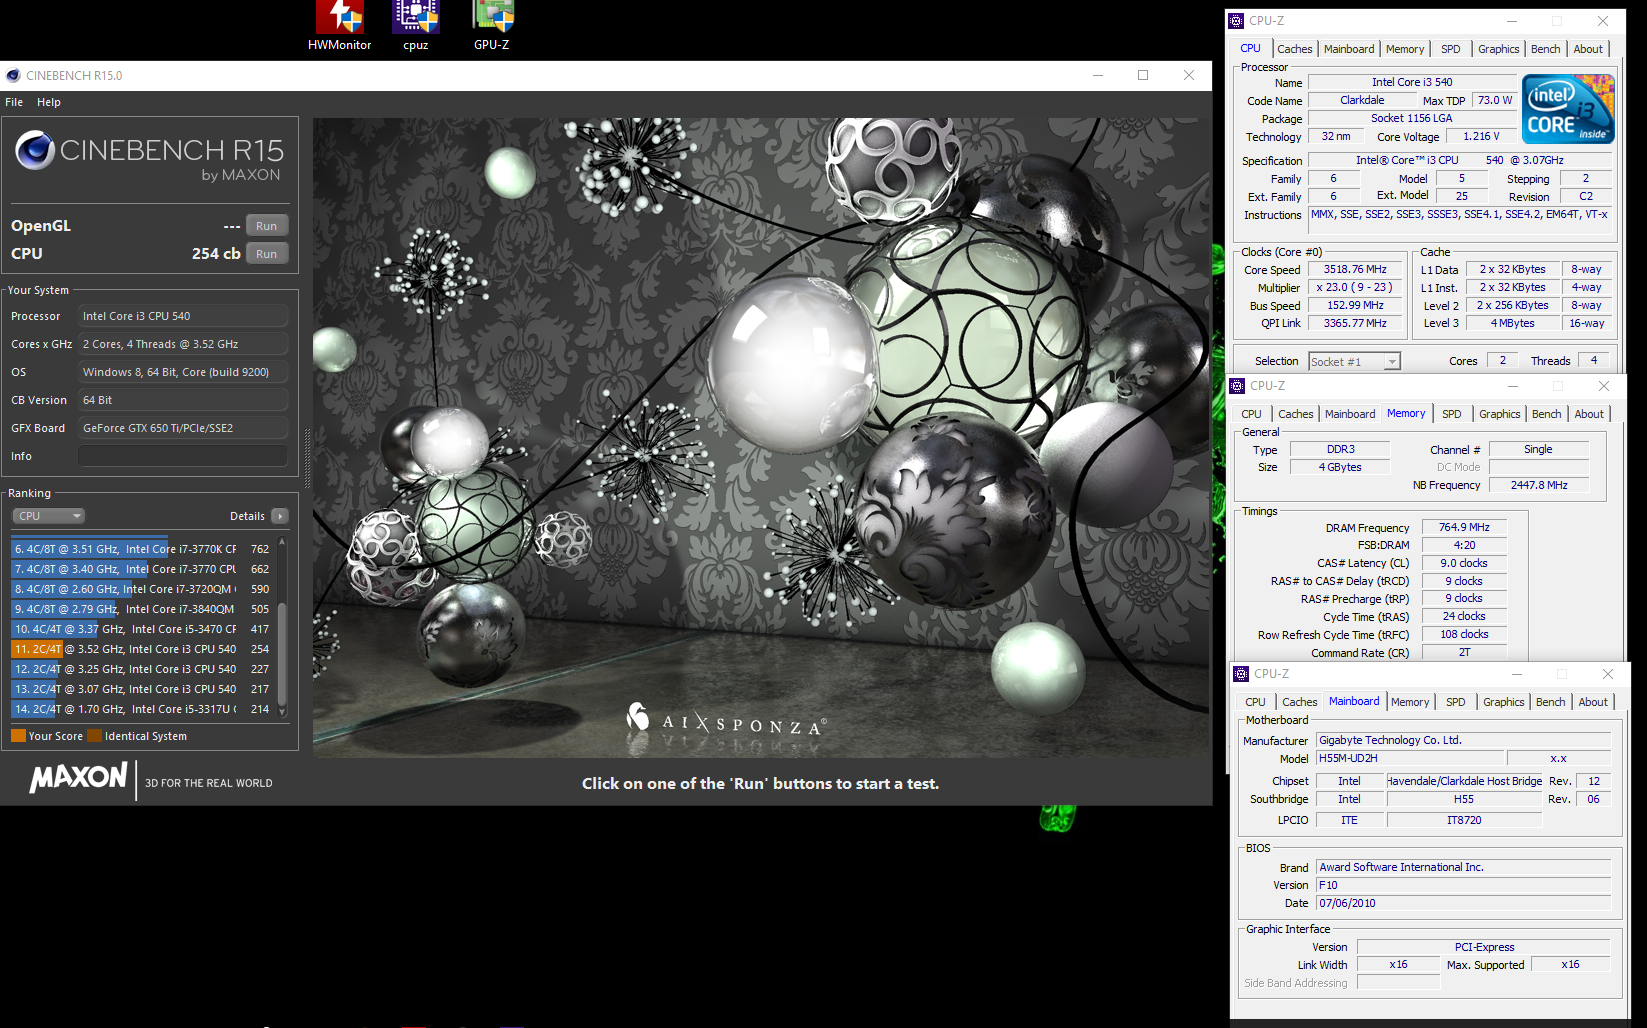Click the Multiplier value x 23.0 (9 - 23)
Image resolution: width=1647 pixels, height=1028 pixels.
[x=1355, y=288]
